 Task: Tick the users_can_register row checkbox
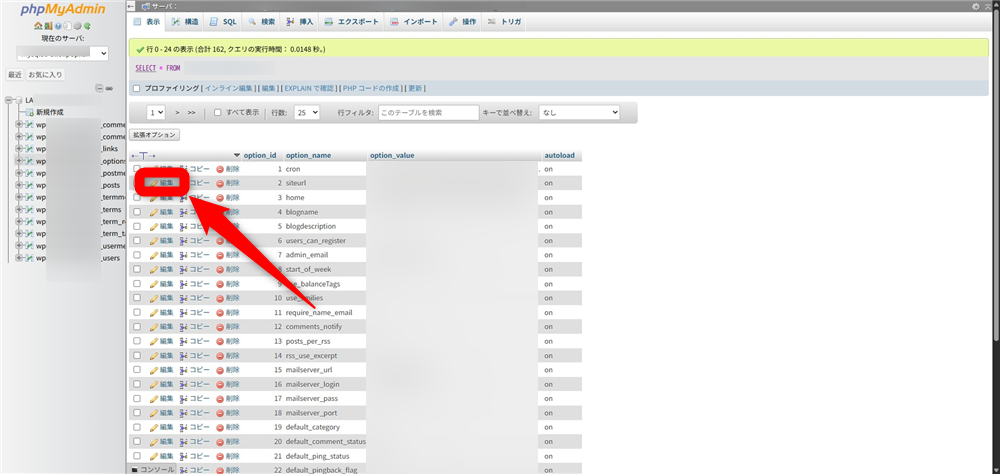point(136,241)
